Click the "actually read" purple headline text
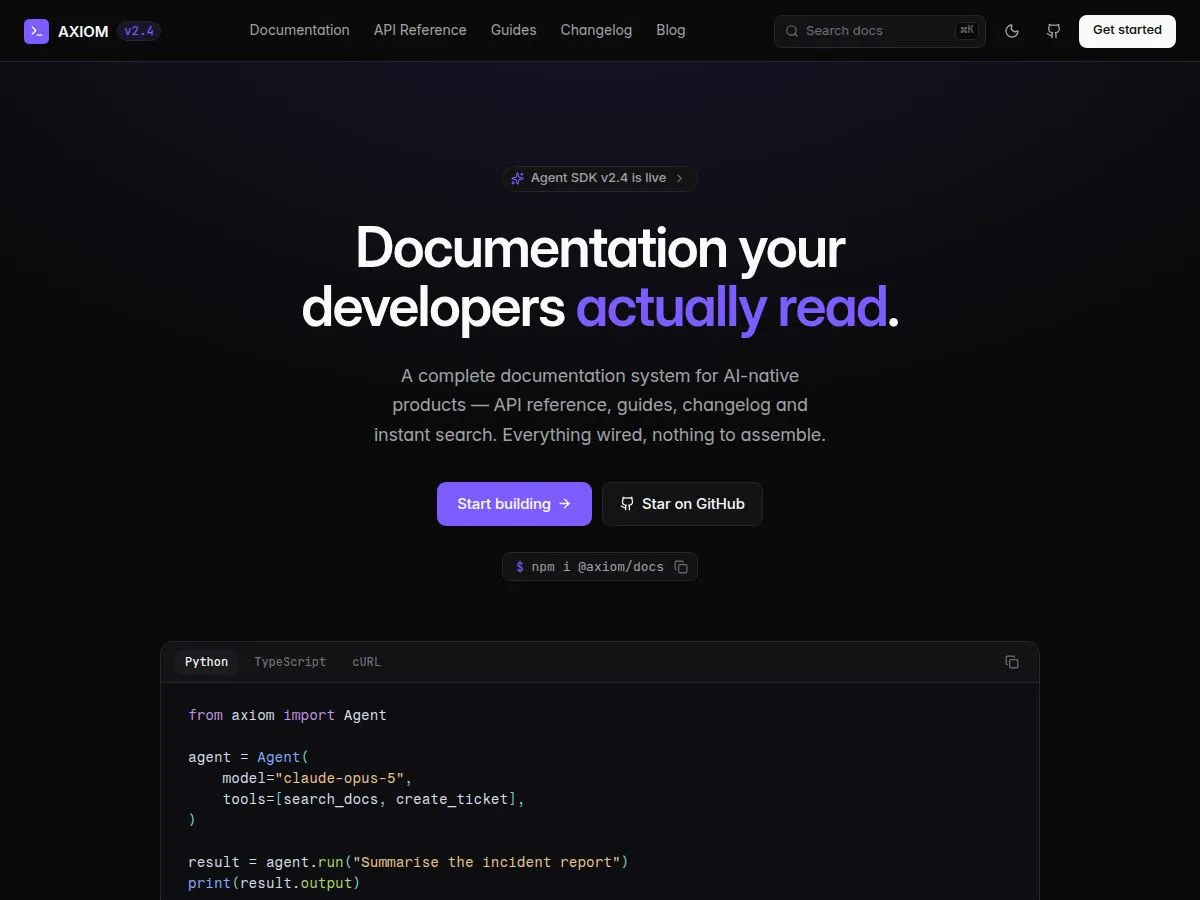This screenshot has height=900, width=1200. click(x=732, y=307)
